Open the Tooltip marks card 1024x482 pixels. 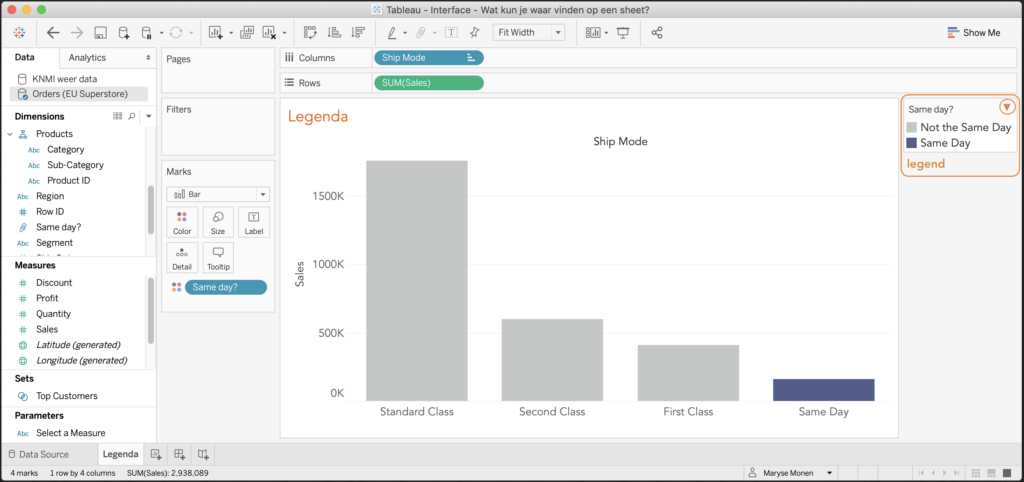click(x=217, y=258)
